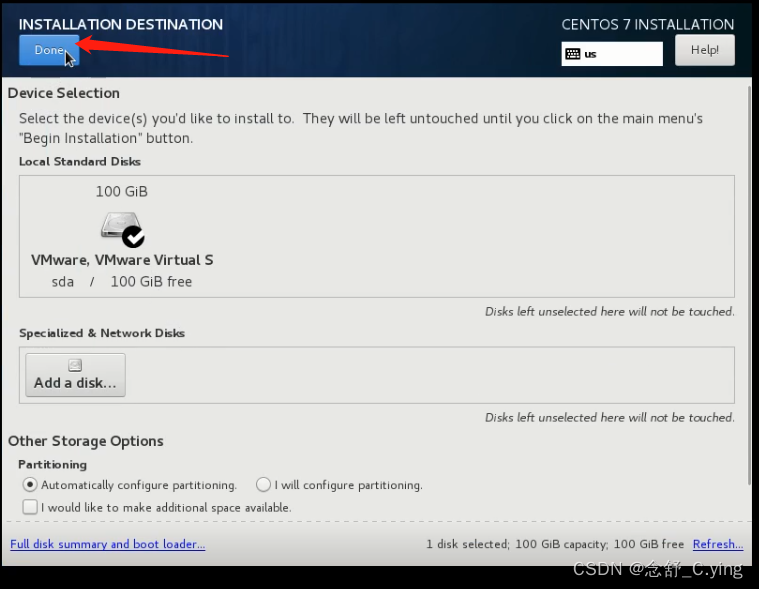Click the keyboard icon beside us
This screenshot has height=589, width=759.
[573, 54]
